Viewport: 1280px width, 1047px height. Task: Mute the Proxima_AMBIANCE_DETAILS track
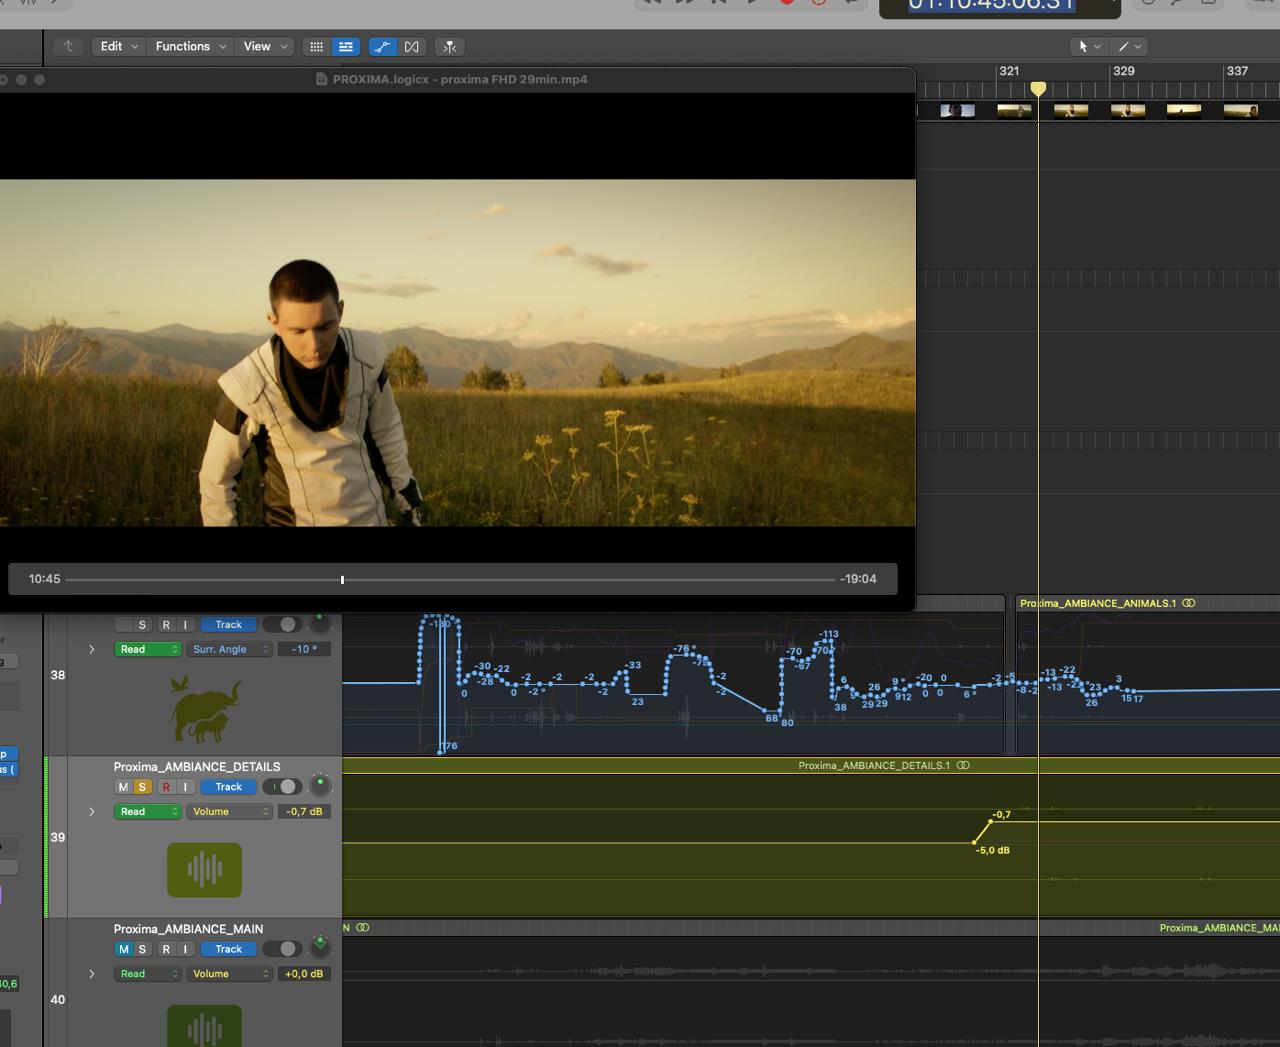coord(124,787)
